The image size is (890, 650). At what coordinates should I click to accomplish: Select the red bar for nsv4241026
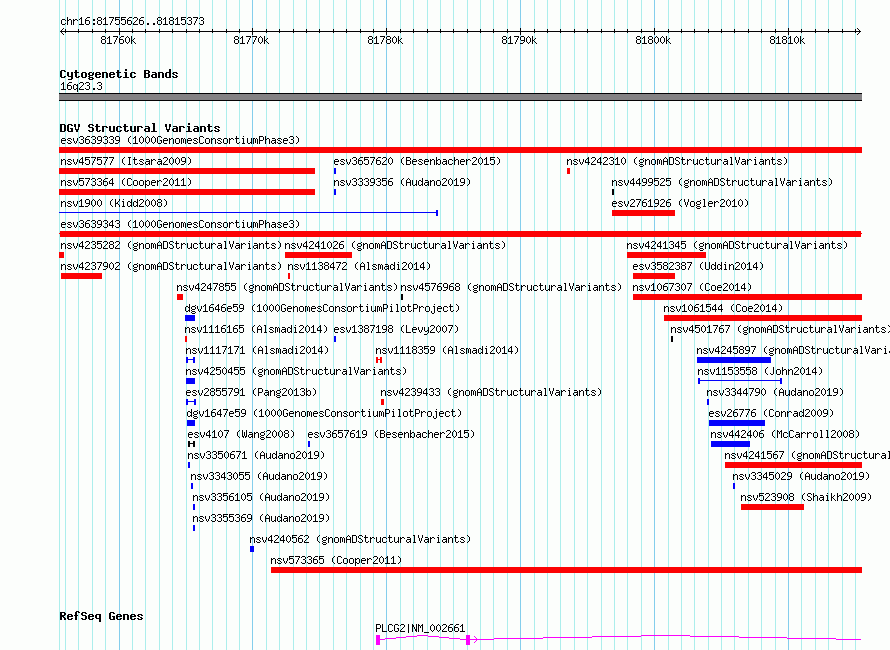pyautogui.click(x=318, y=255)
